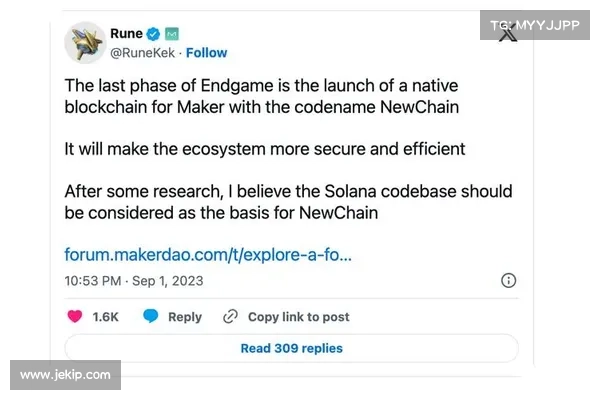Select 'Copy link to post' text
600x400 pixels.
(298, 316)
